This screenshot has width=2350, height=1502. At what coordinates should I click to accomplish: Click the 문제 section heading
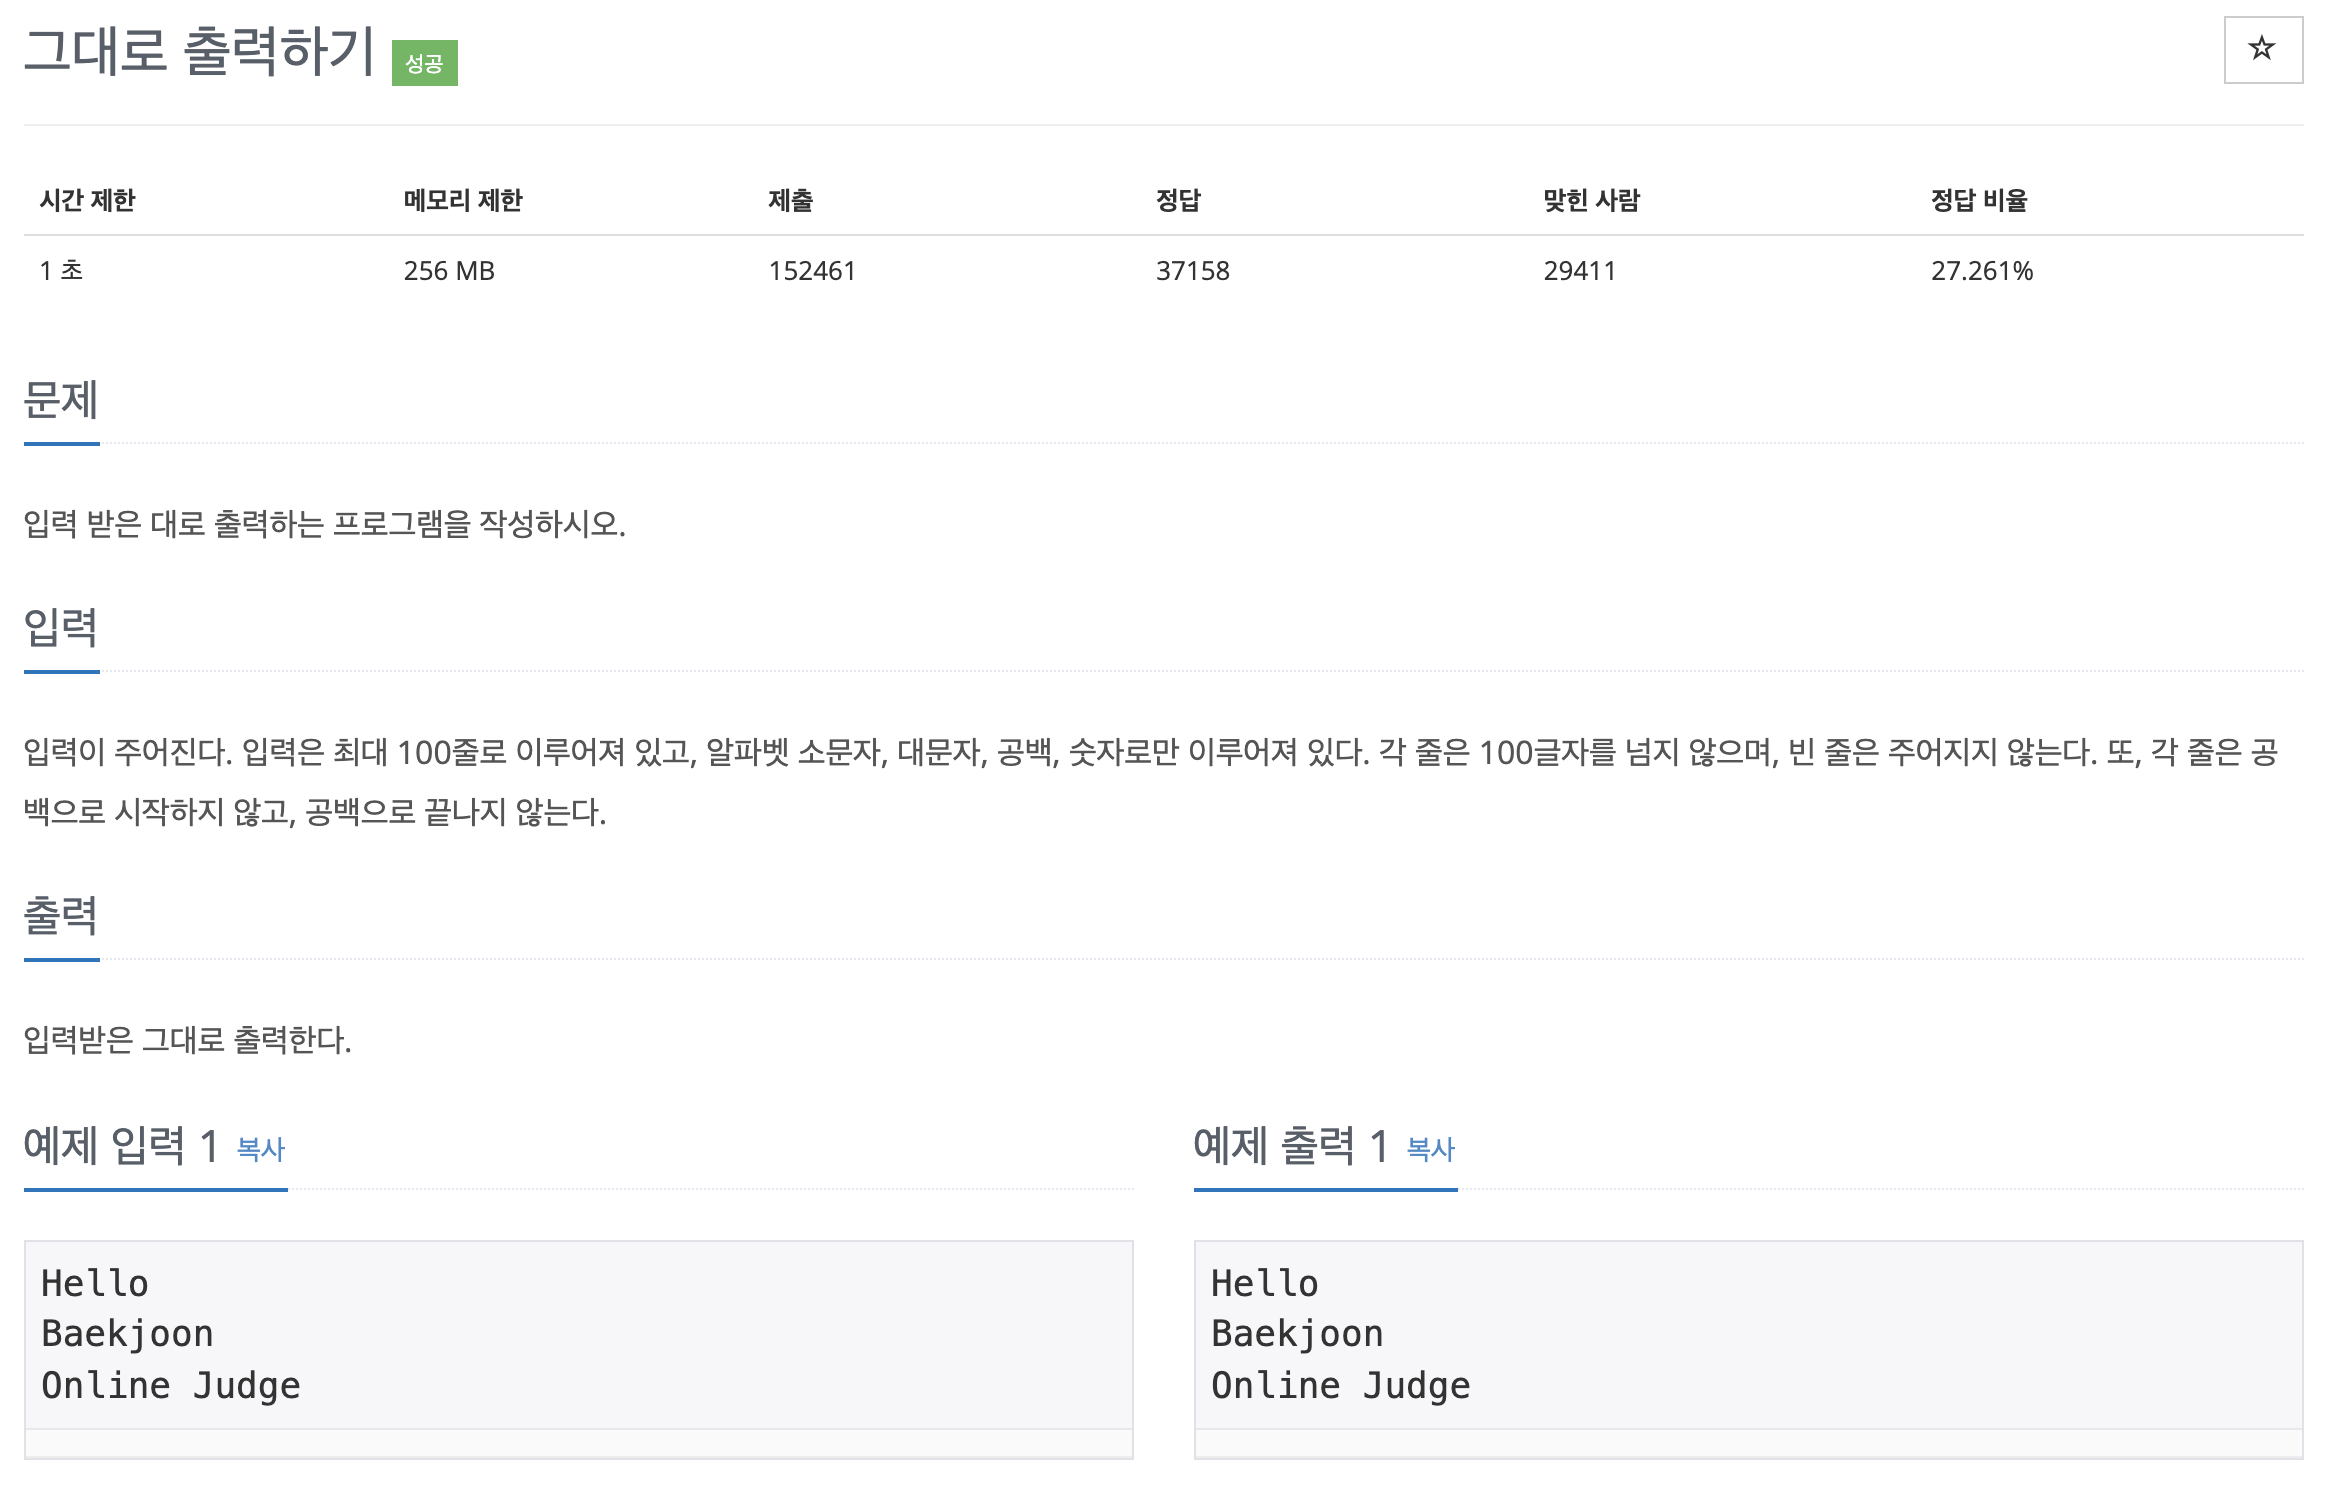pos(61,400)
